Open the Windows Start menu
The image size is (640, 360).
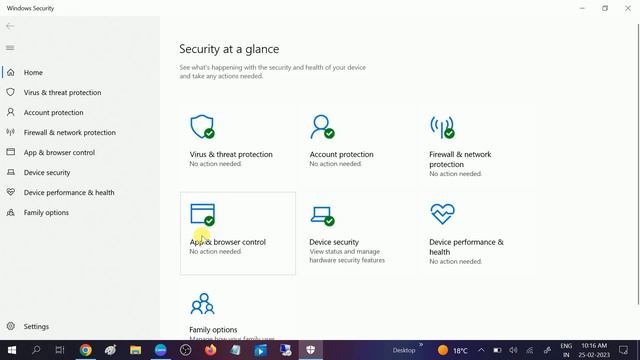[11, 350]
